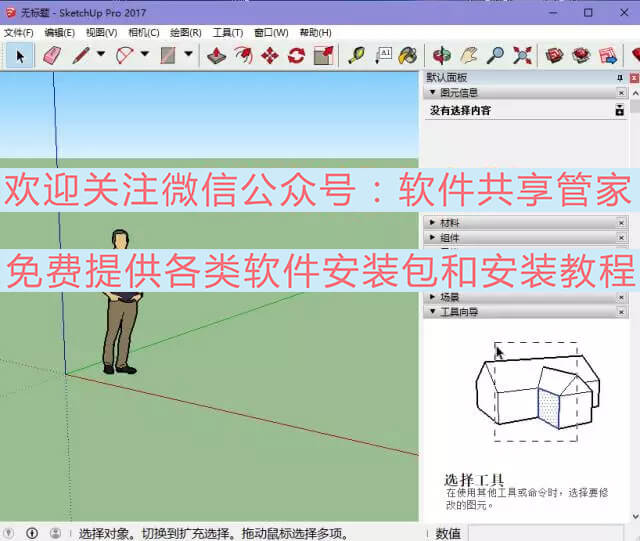Select the arrow Select tool

point(19,55)
